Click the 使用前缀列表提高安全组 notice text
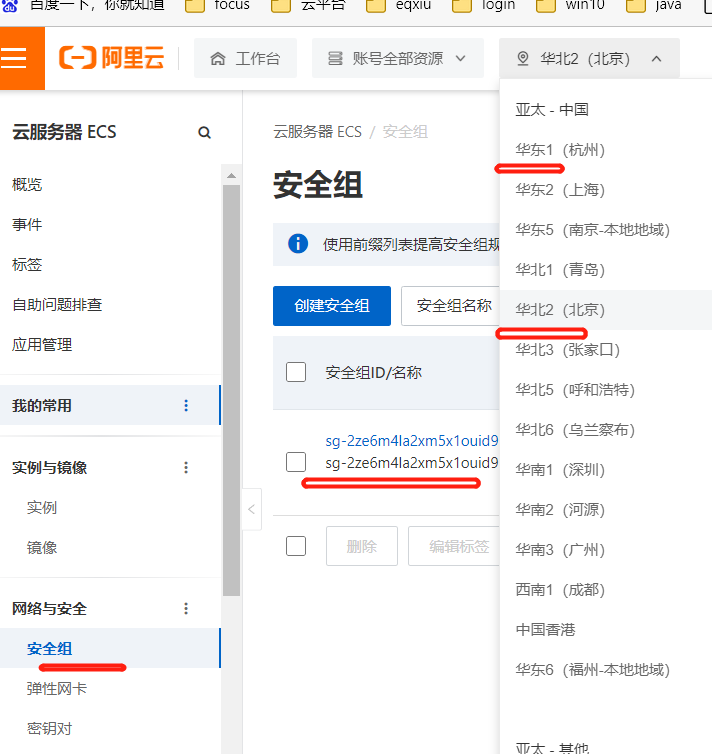 click(411, 244)
